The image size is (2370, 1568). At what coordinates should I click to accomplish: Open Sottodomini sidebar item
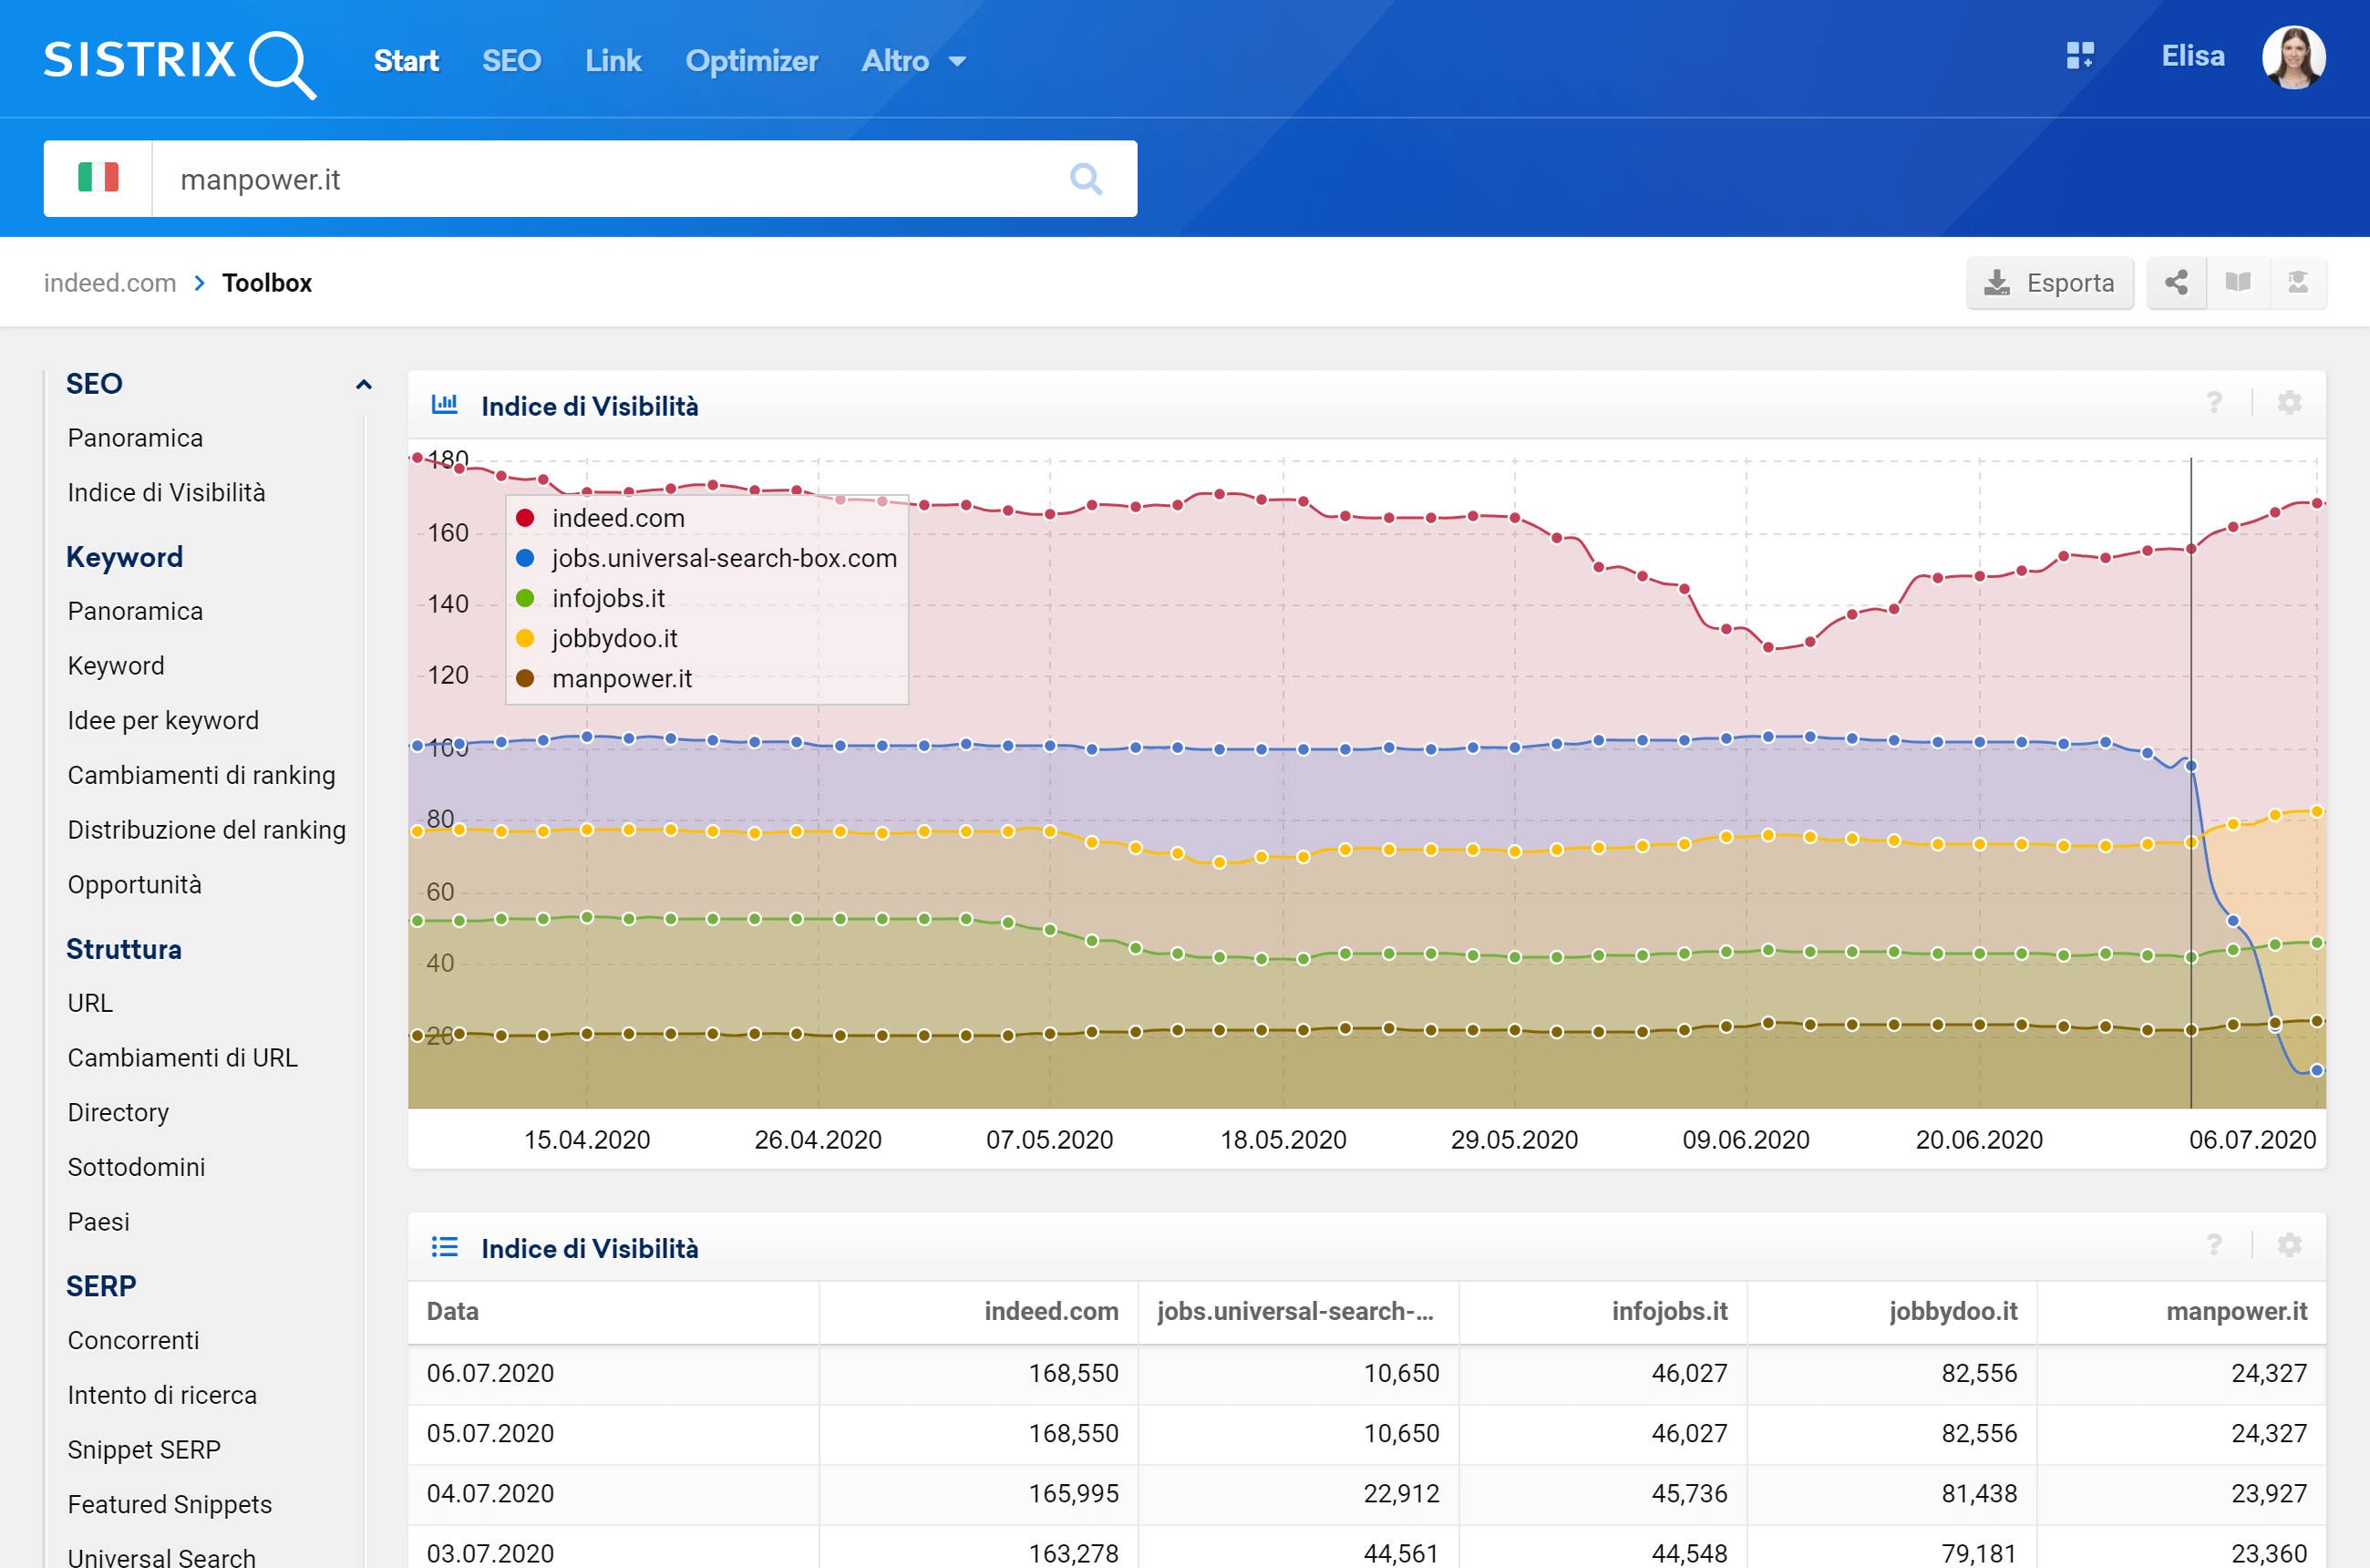tap(136, 1167)
